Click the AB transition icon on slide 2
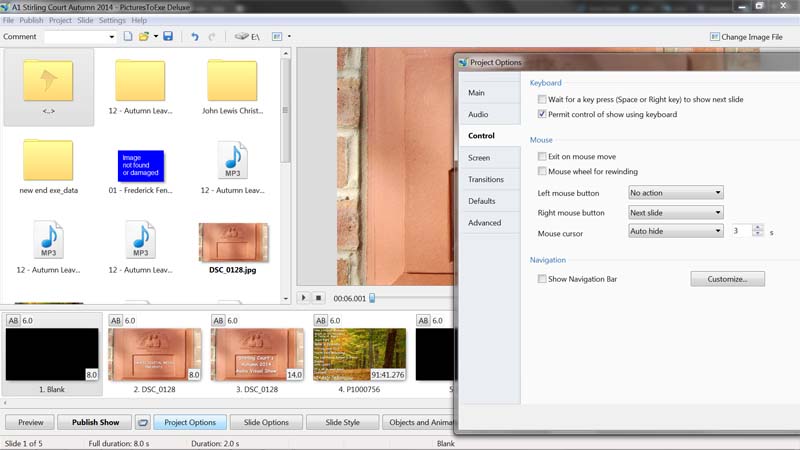The image size is (800, 450). pyautogui.click(x=116, y=321)
